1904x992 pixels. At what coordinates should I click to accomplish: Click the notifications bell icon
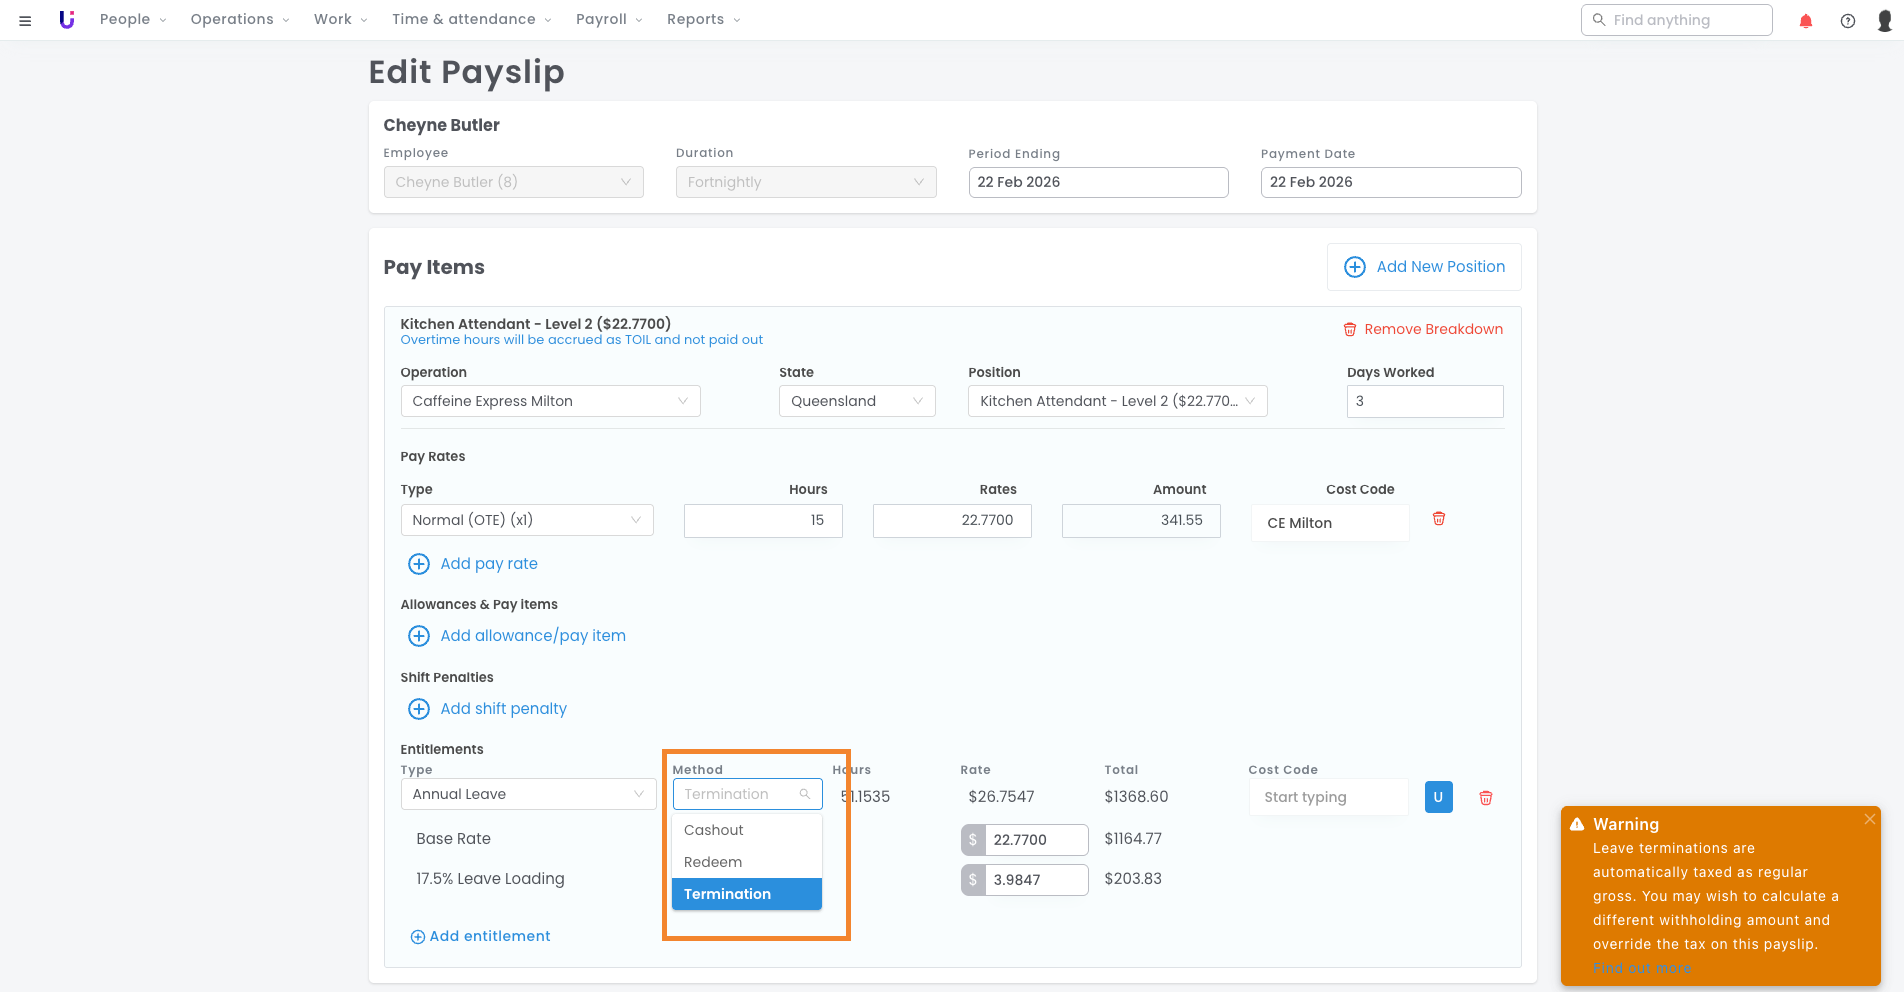(1805, 21)
